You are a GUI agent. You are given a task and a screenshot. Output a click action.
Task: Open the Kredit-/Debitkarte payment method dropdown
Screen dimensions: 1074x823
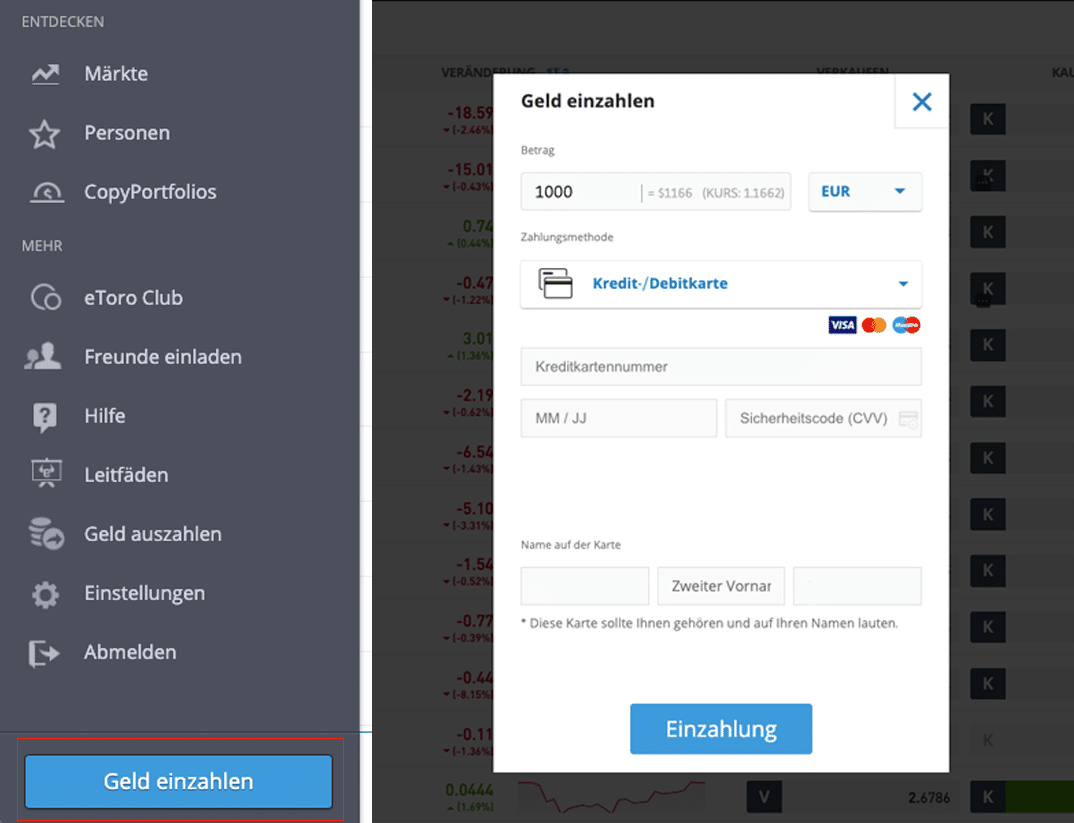click(x=721, y=283)
